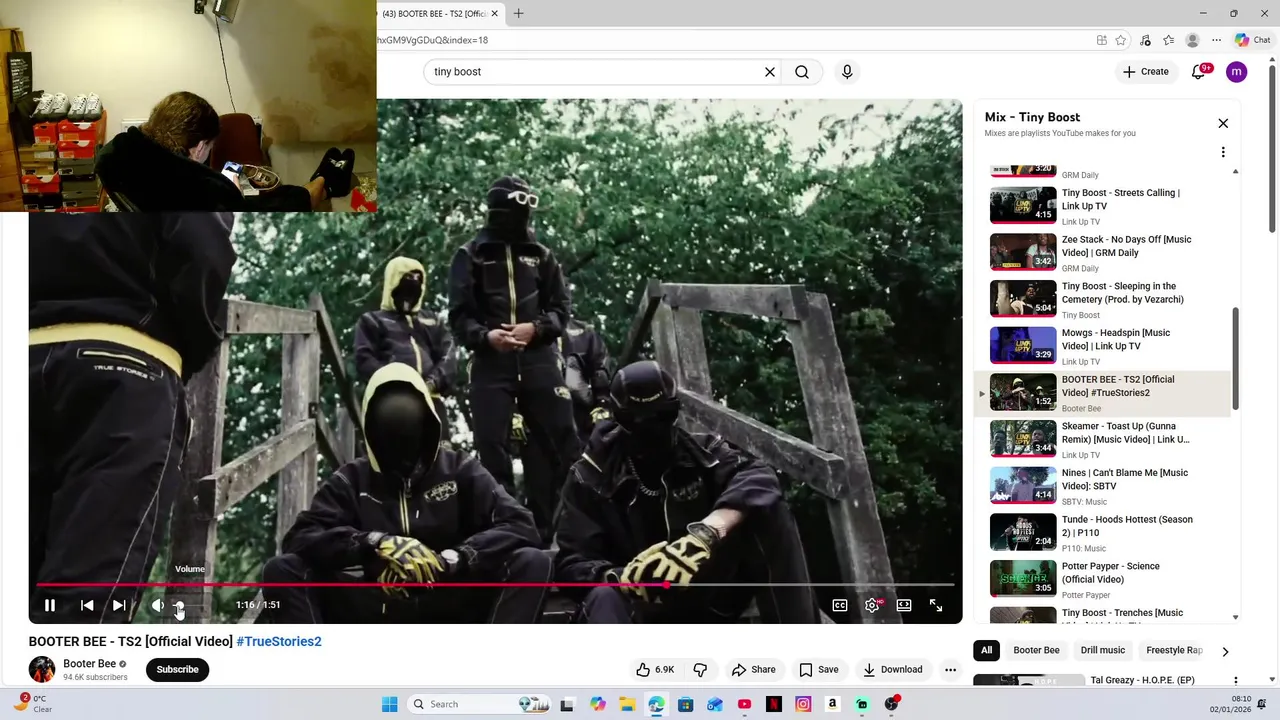Open the Edge media control icon

1145,40
